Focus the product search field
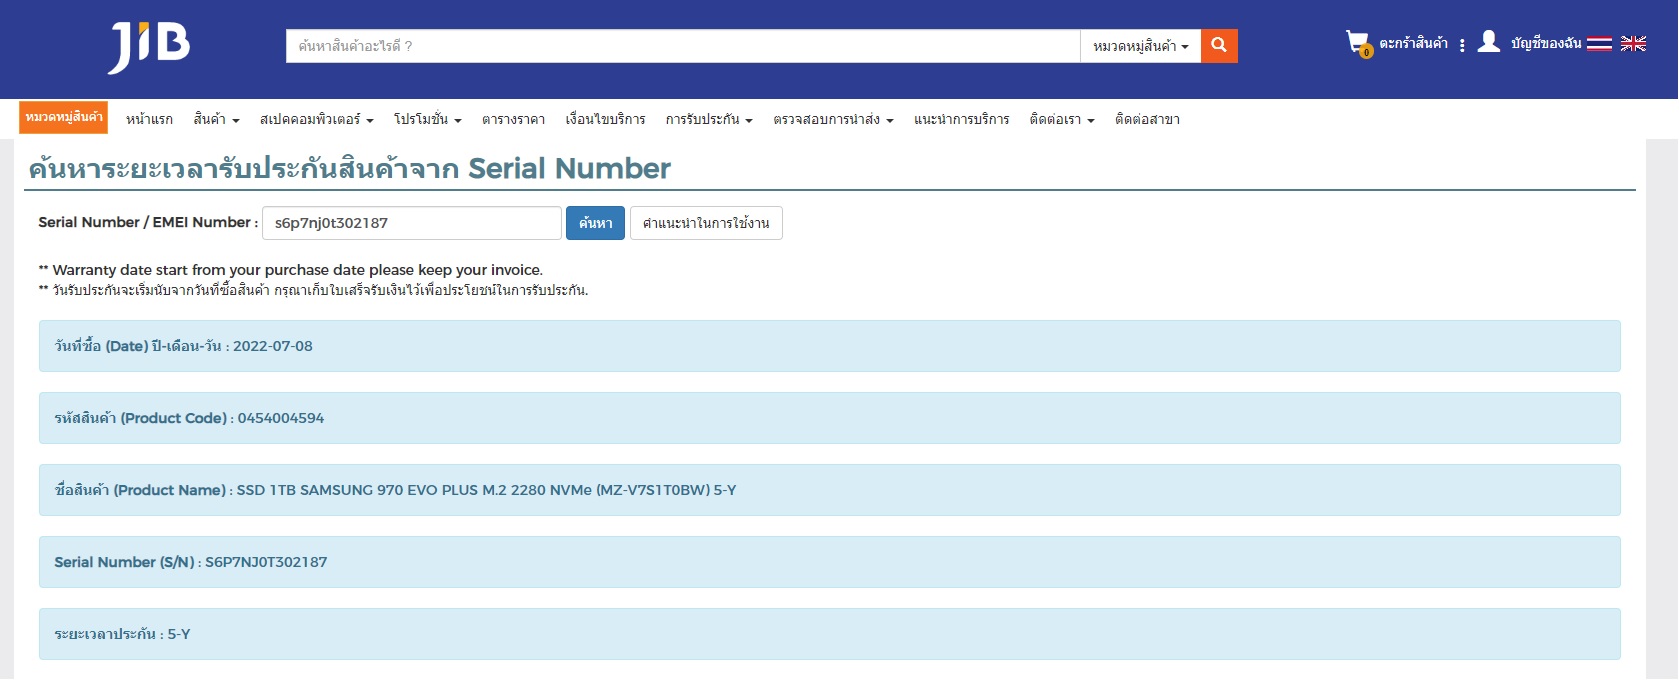This screenshot has height=684, width=1679. pyautogui.click(x=683, y=46)
